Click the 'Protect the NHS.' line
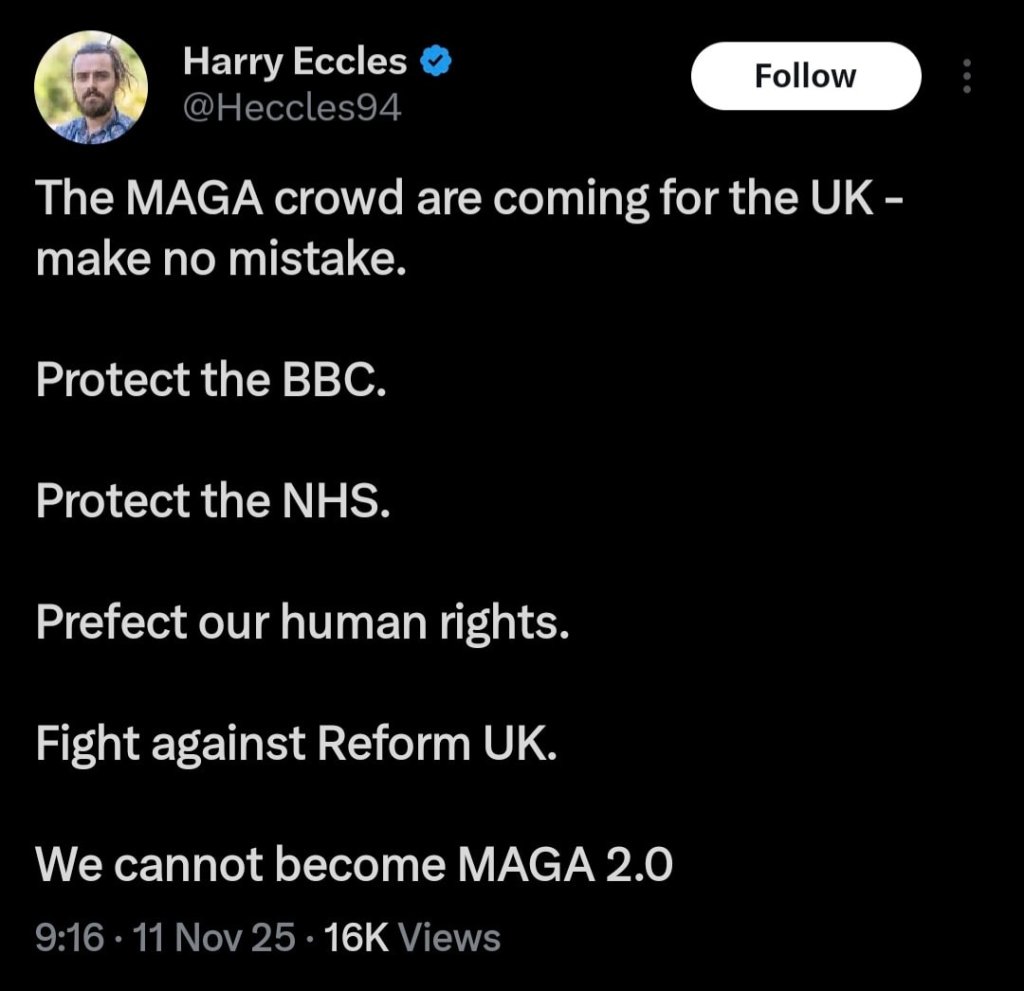The height and width of the screenshot is (991, 1024). (212, 501)
